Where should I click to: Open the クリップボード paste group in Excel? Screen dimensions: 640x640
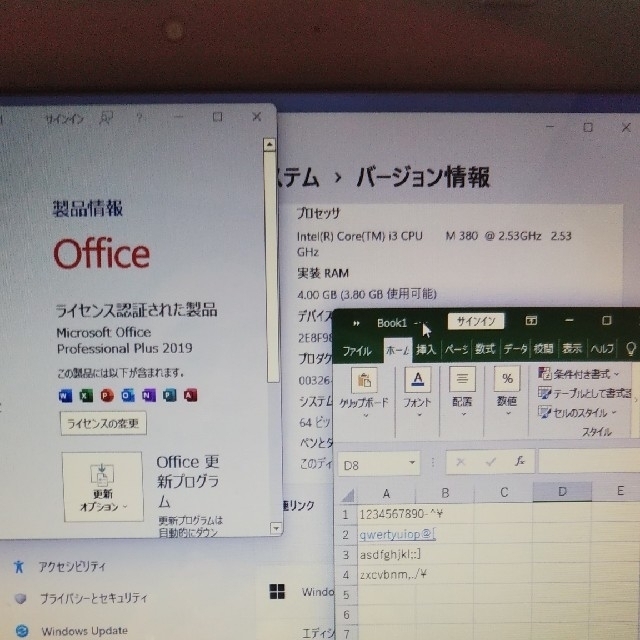[x=364, y=393]
